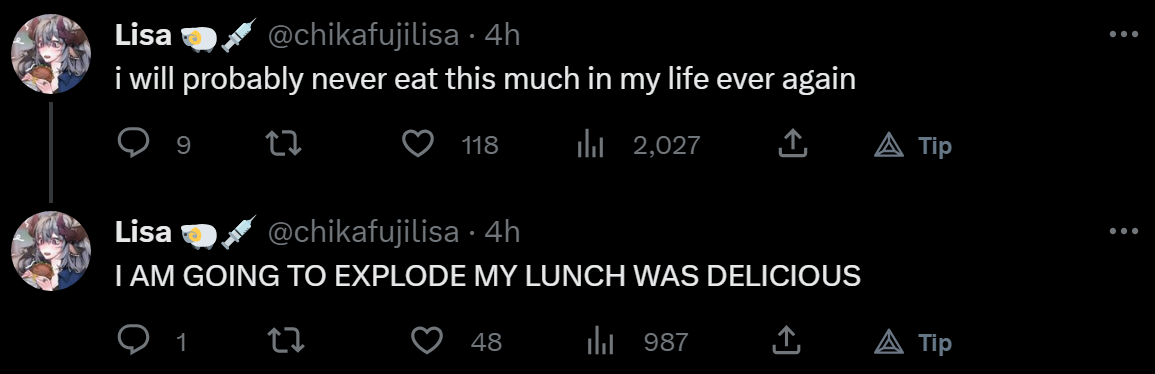
Task: Share the second tweet via share icon
Action: tap(785, 341)
